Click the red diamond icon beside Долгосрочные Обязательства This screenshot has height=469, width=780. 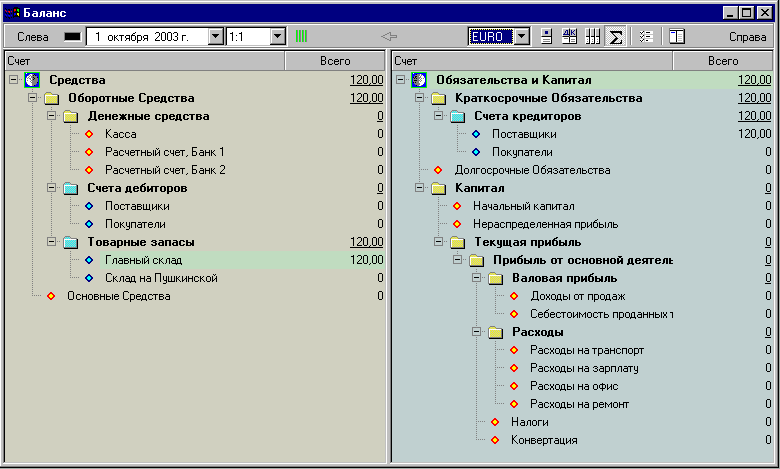pos(438,170)
